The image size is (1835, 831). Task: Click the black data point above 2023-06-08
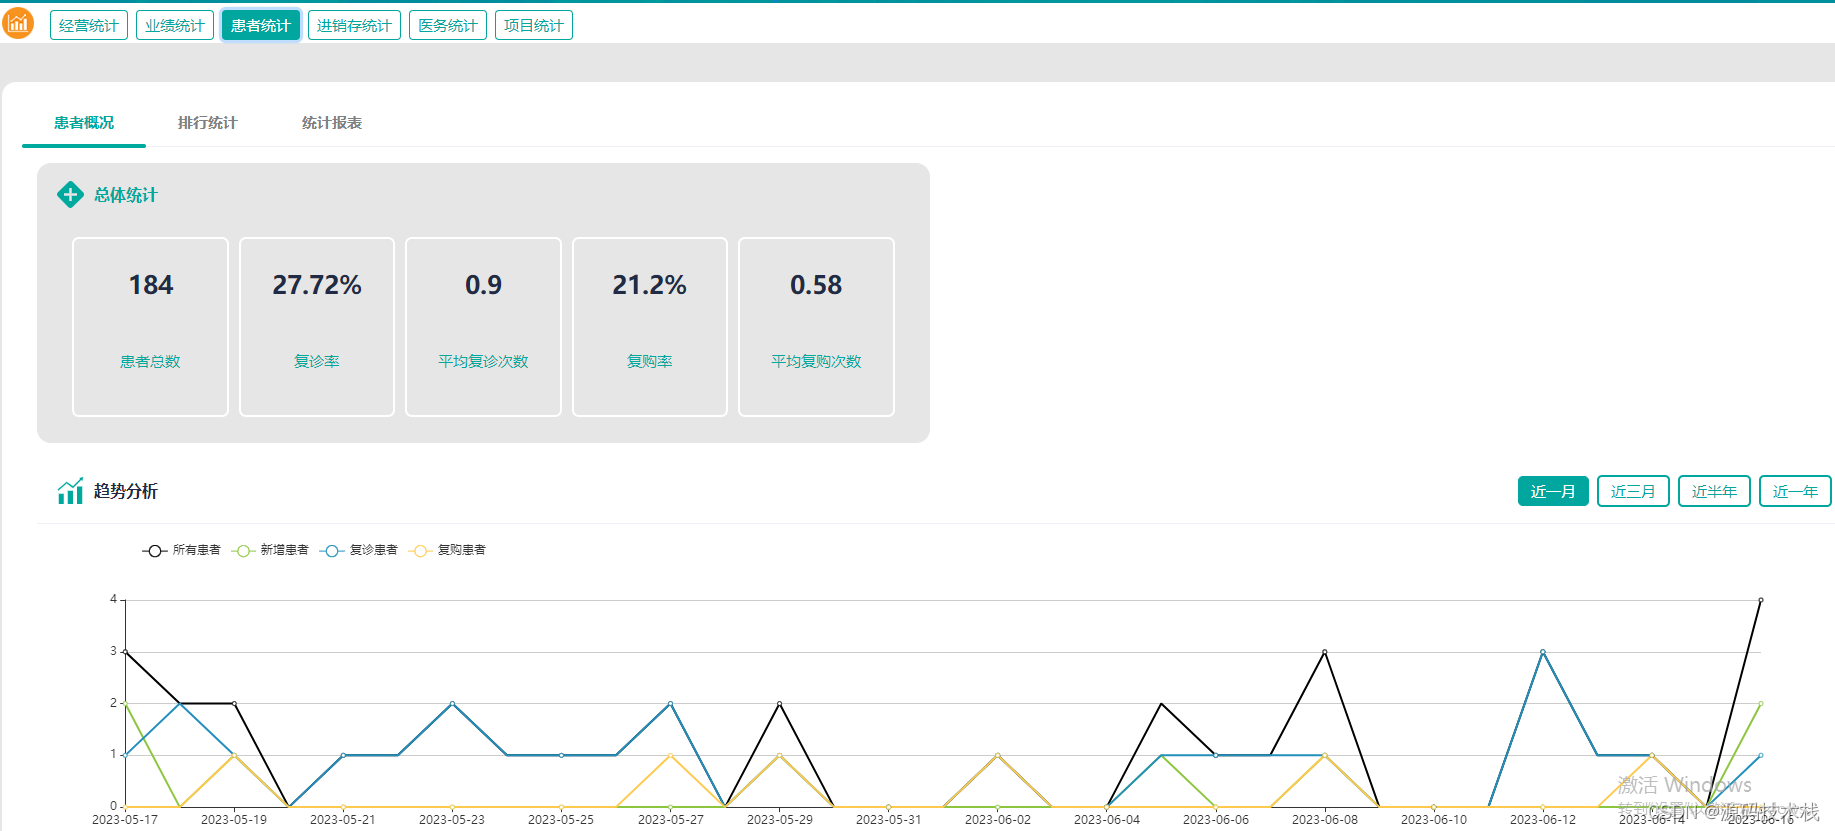tap(1325, 652)
